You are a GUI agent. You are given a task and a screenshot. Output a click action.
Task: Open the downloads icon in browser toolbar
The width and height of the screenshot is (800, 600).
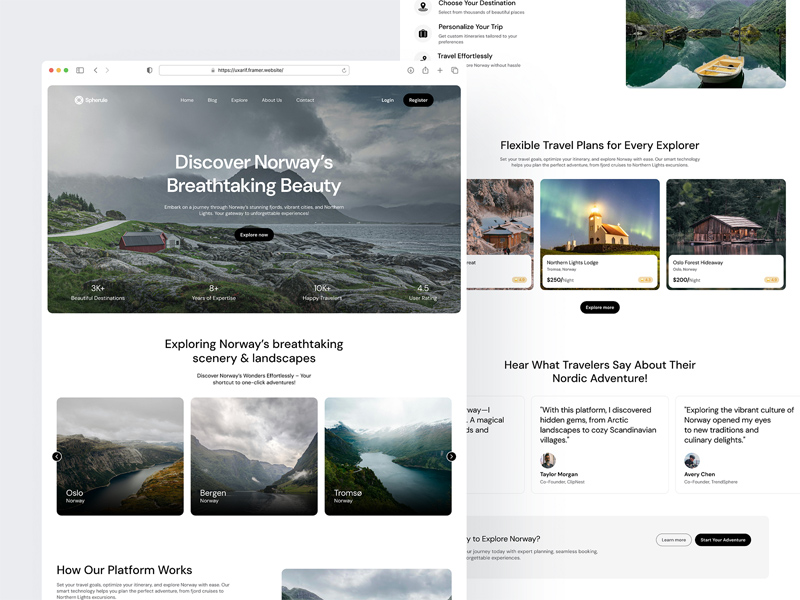coord(411,70)
